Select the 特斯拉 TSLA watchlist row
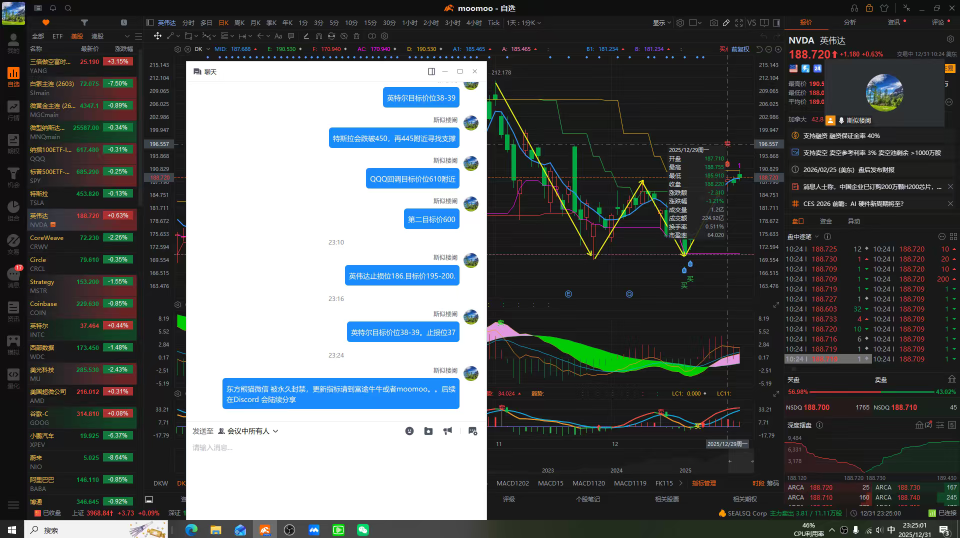This screenshot has height=538, width=960. (81, 198)
